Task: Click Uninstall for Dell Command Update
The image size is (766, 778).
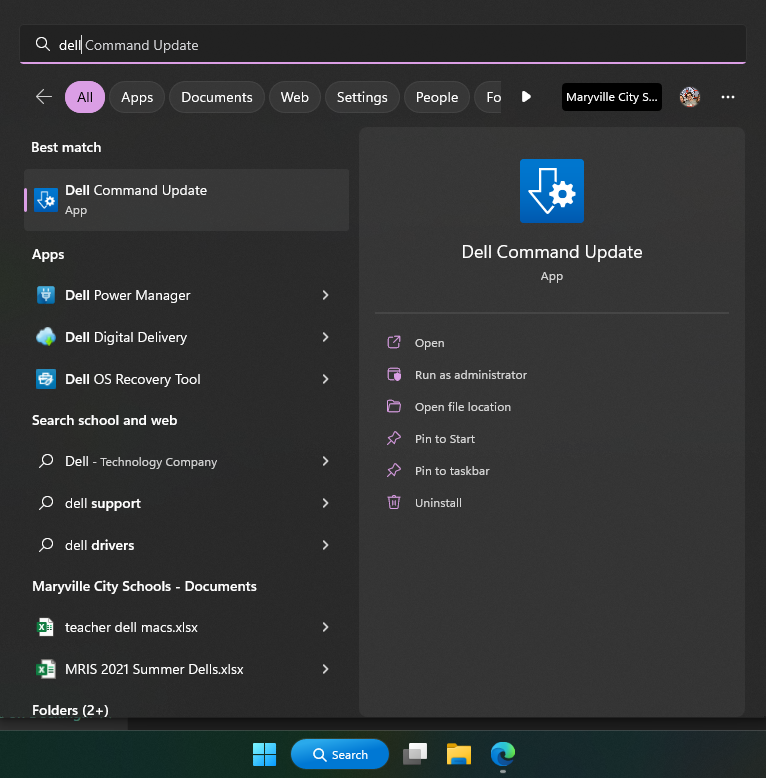Action: pyautogui.click(x=438, y=503)
